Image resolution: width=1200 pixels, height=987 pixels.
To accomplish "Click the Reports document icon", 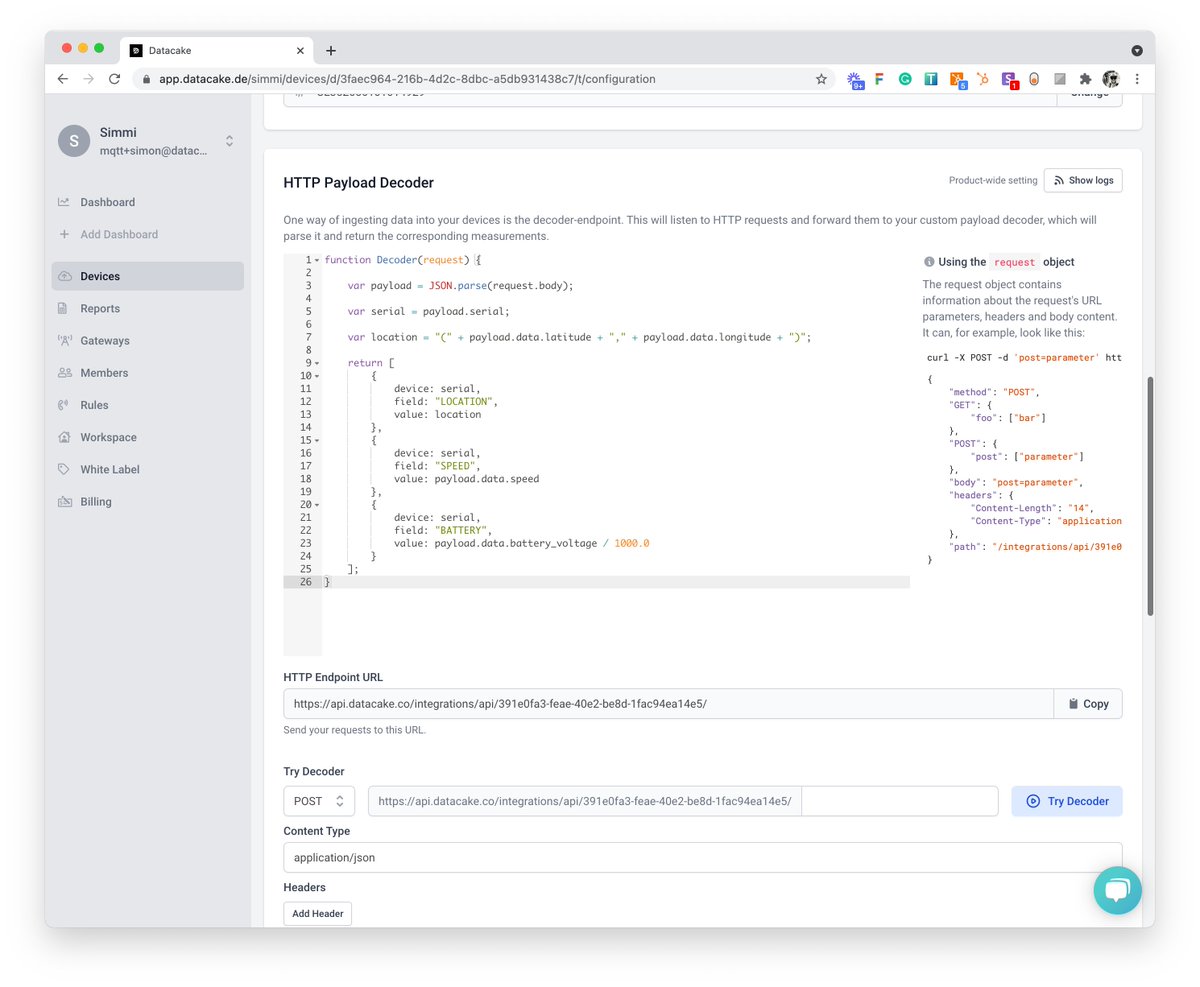I will click(64, 308).
